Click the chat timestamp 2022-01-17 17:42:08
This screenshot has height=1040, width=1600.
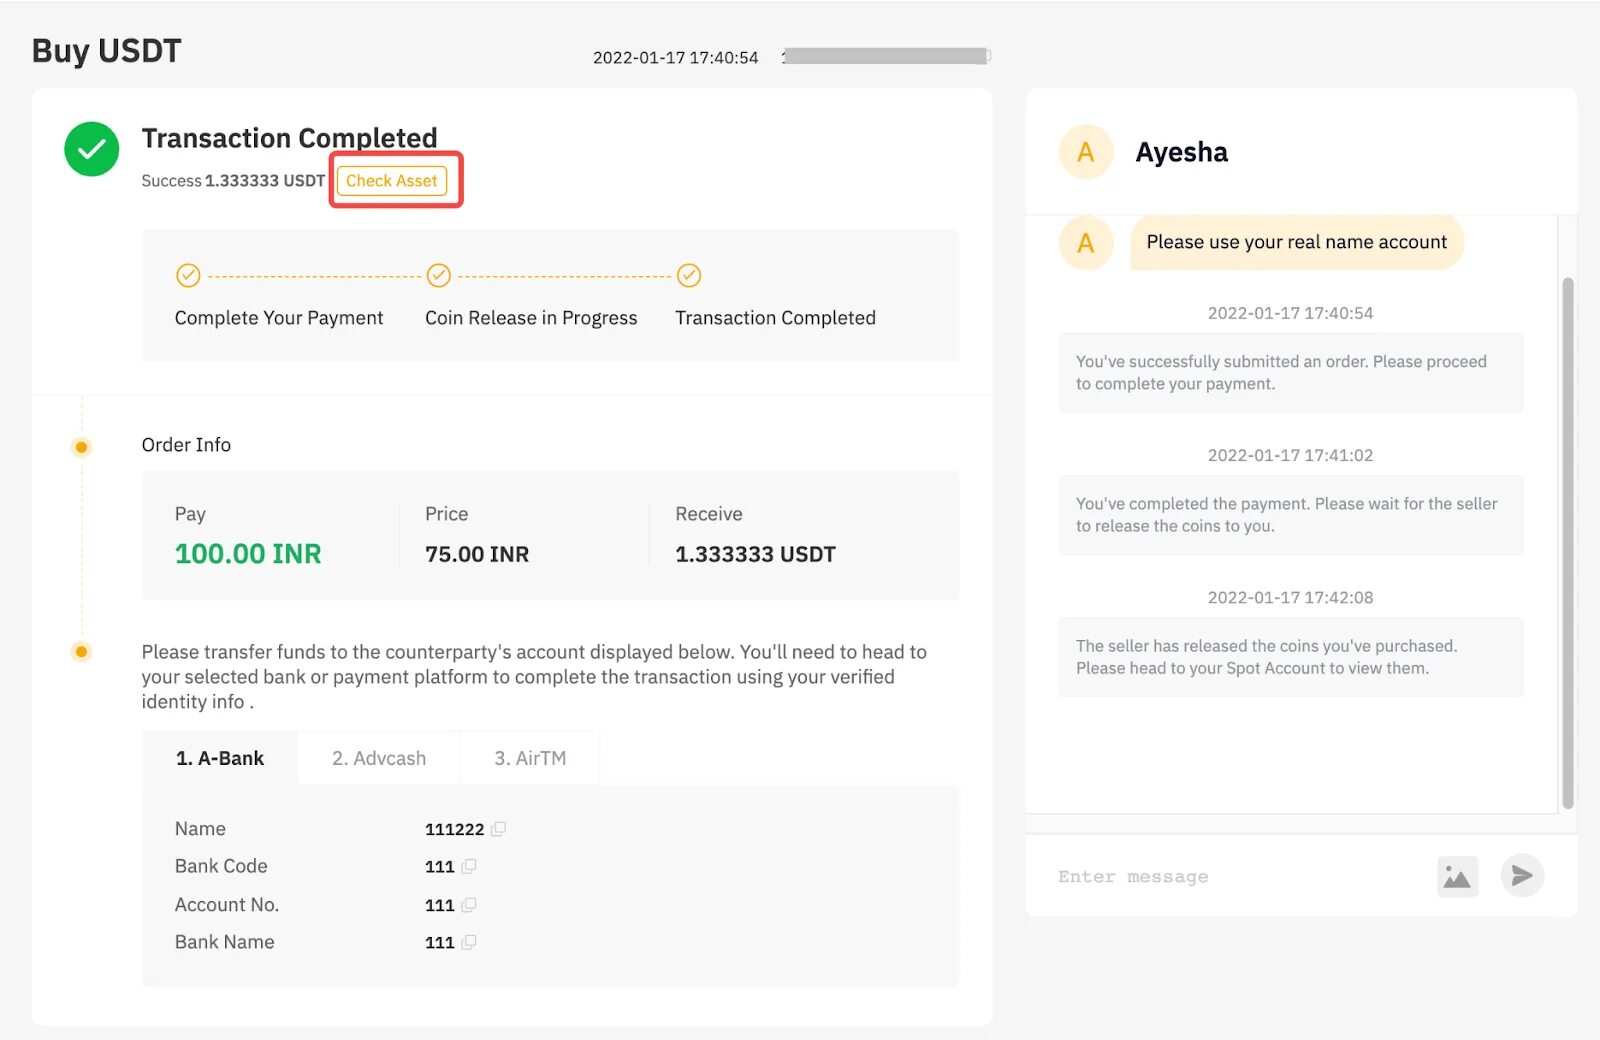1290,598
